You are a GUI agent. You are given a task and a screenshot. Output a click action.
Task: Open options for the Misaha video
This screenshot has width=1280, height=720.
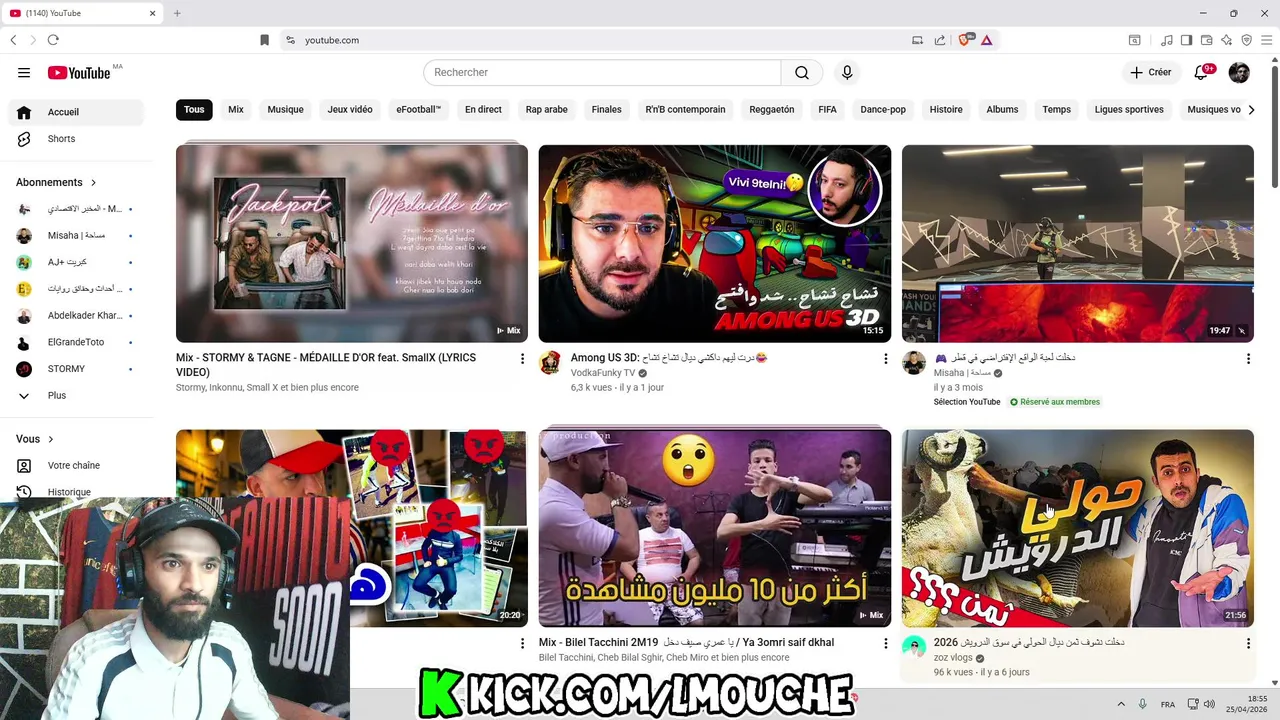1248,358
